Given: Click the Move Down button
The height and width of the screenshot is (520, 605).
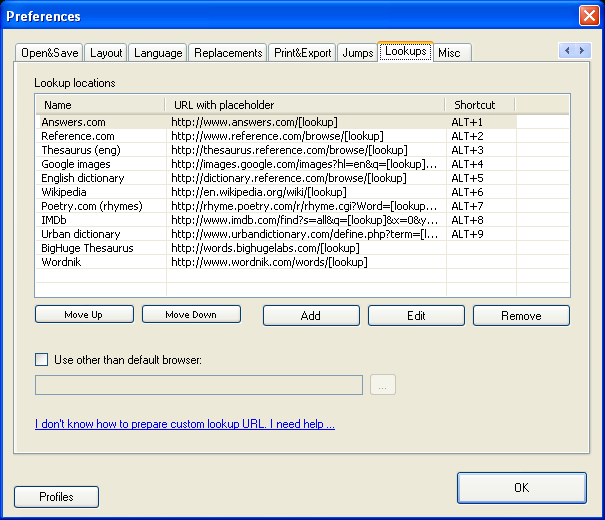Looking at the screenshot, I should pos(191,314).
